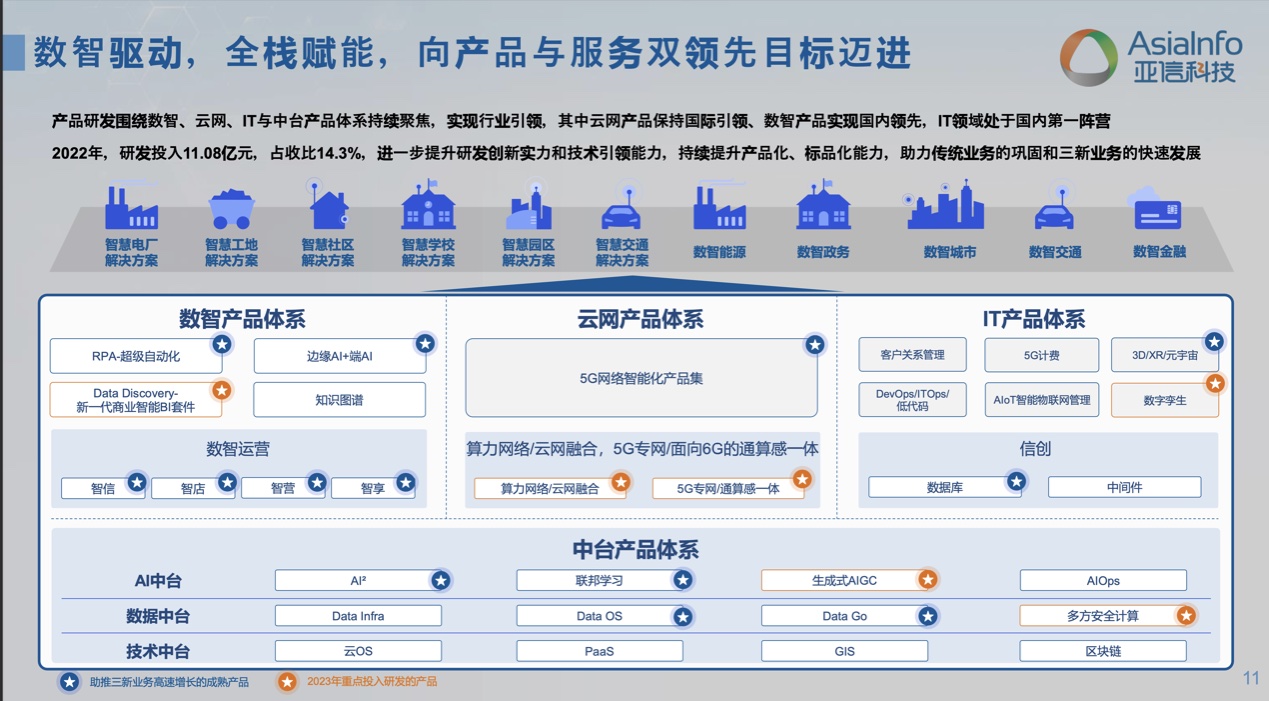Open the 联邦学习 item
Image resolution: width=1269 pixels, height=701 pixels.
598,580
